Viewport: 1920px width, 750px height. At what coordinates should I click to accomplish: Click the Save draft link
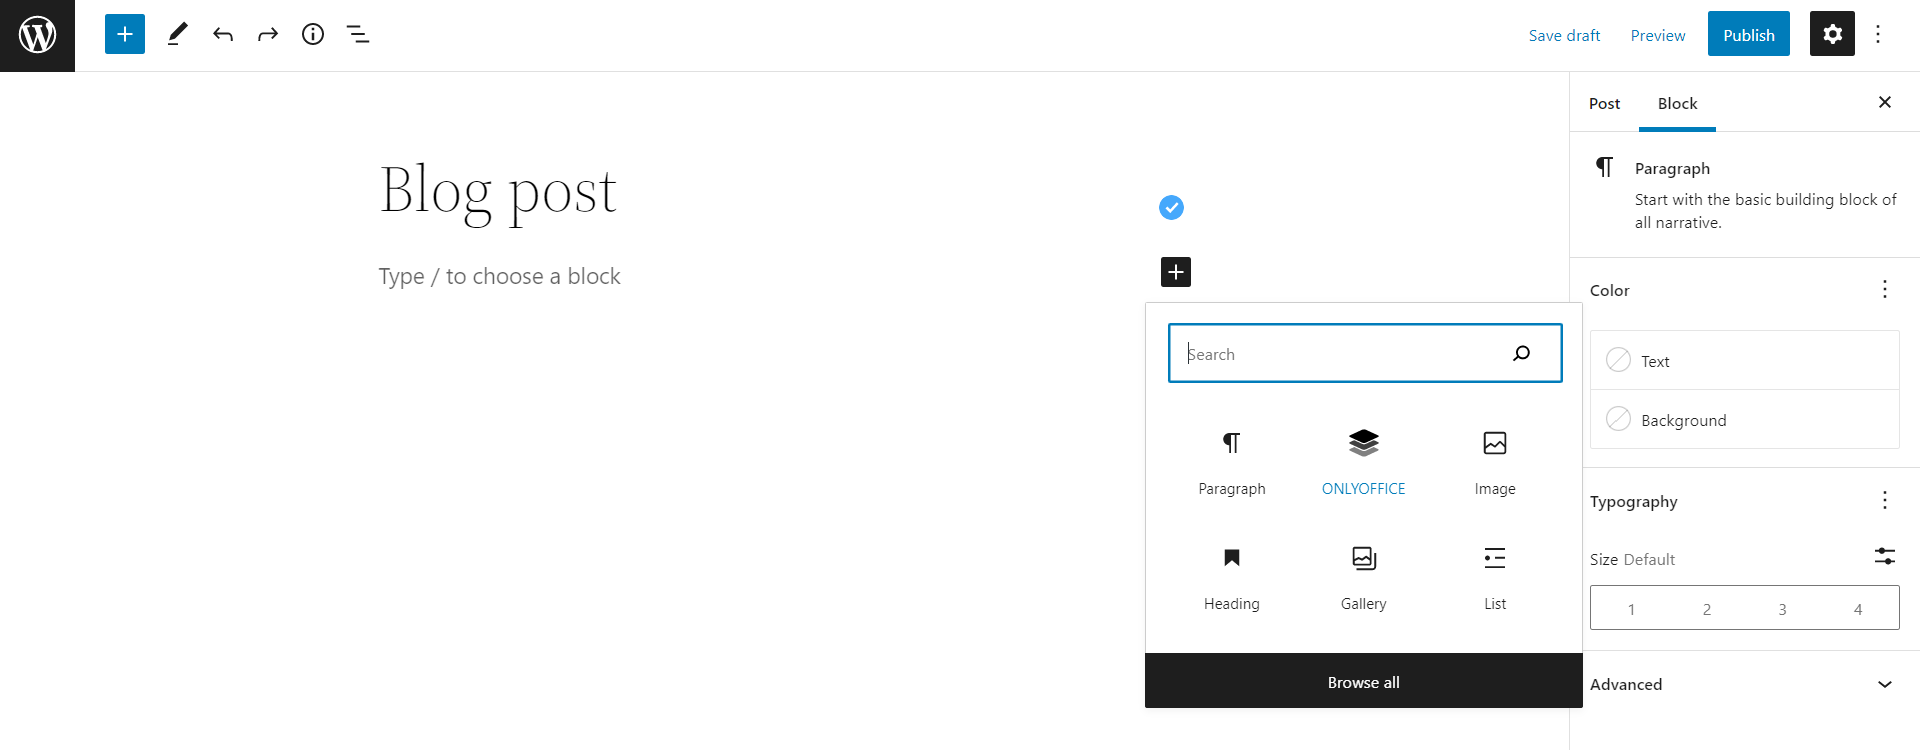tap(1564, 35)
